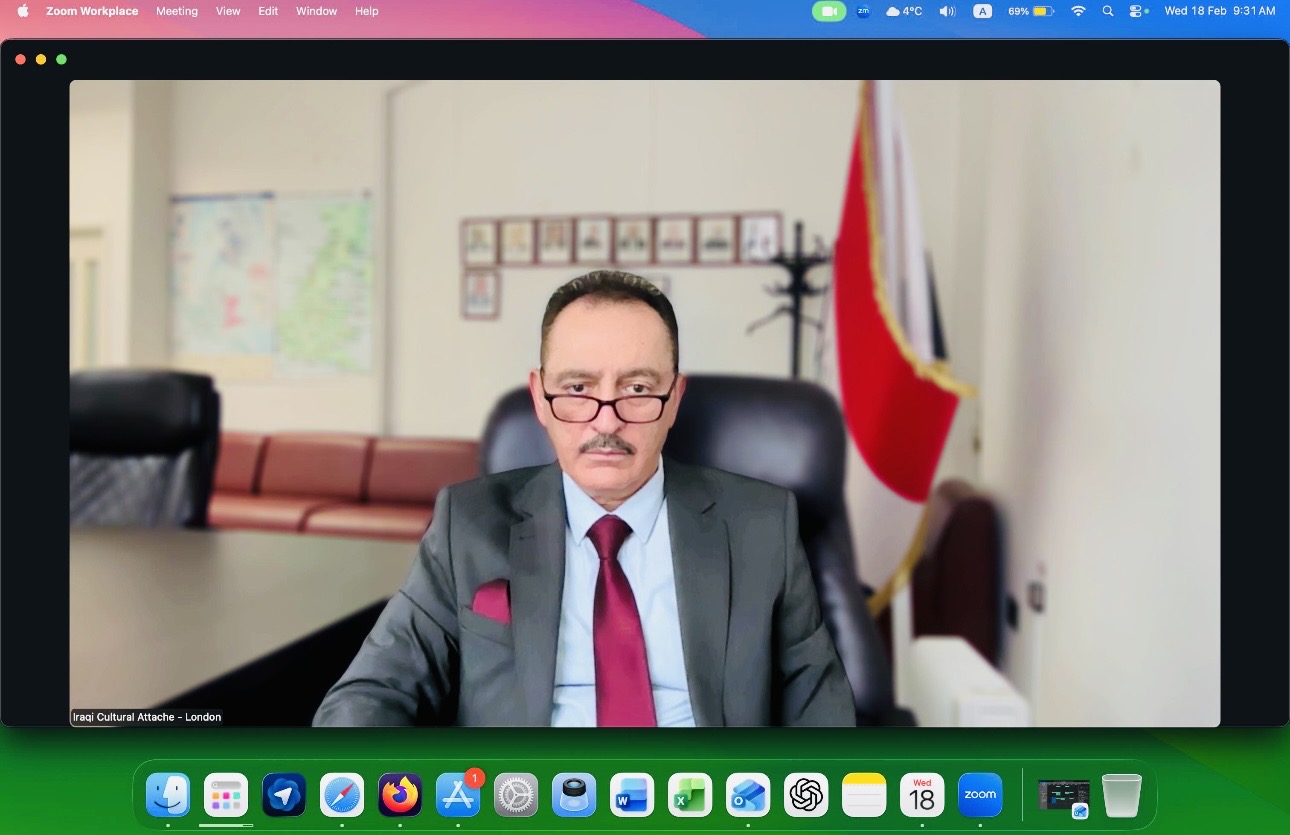This screenshot has height=835, width=1290.
Task: Open the battery 69% status menu
Action: pyautogui.click(x=1030, y=11)
